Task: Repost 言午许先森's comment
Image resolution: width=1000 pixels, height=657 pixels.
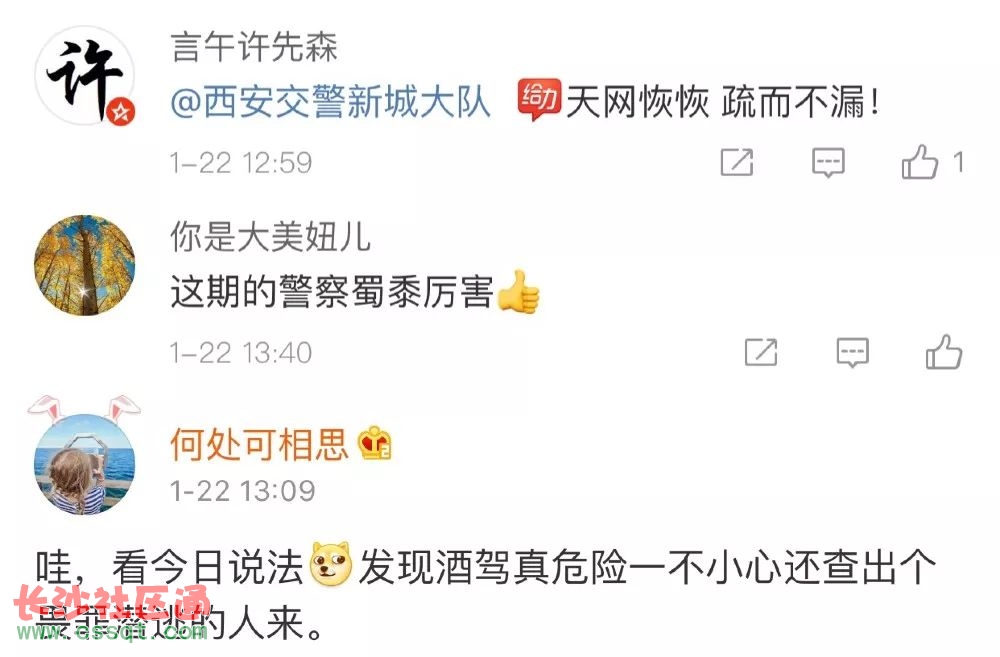Action: coord(737,162)
